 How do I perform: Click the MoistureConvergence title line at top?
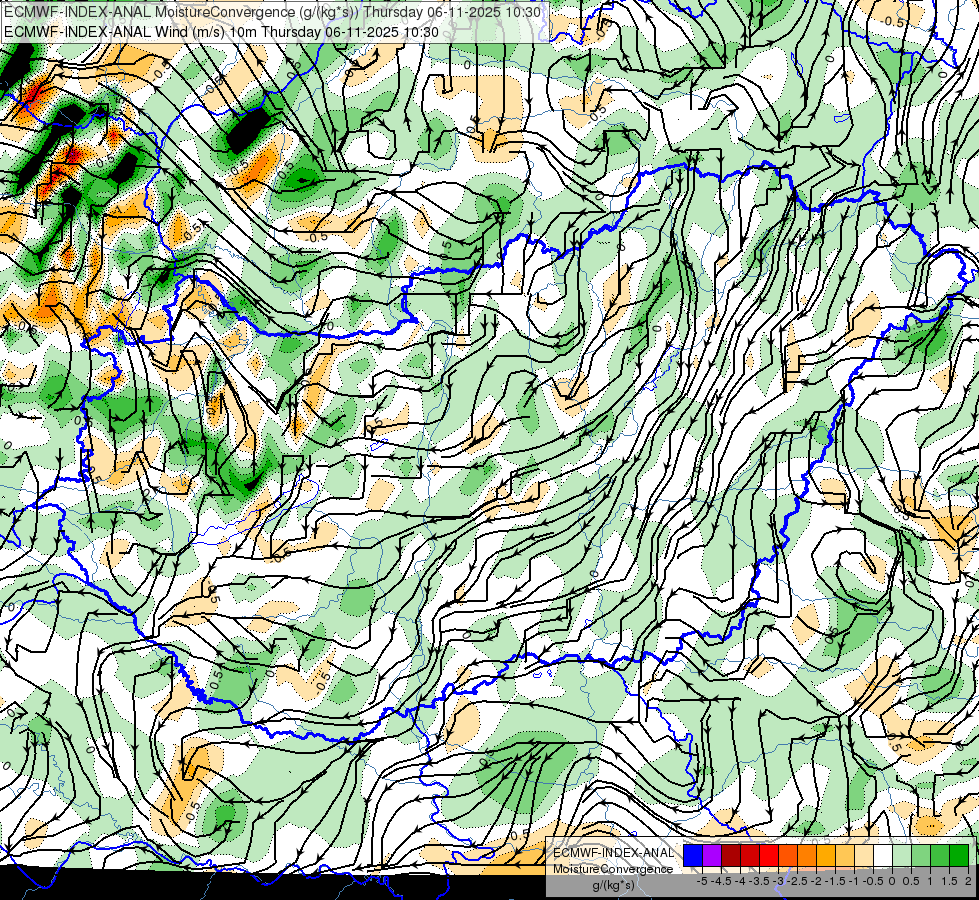272,12
